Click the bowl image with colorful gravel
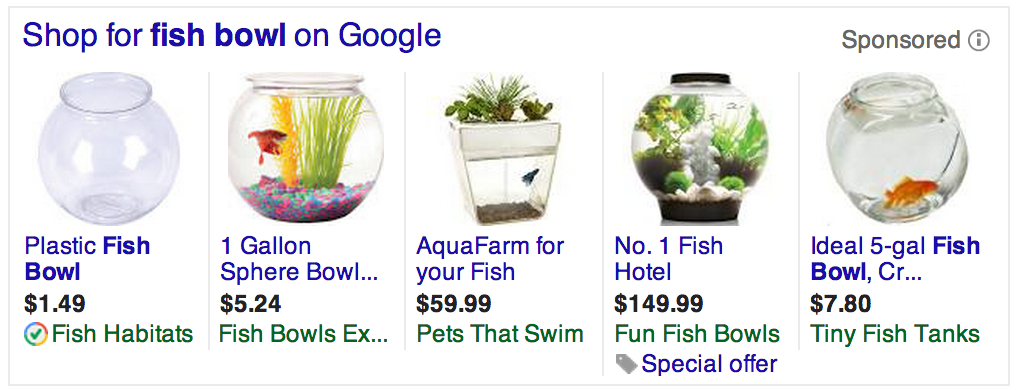The height and width of the screenshot is (390, 1018). pyautogui.click(x=306, y=147)
